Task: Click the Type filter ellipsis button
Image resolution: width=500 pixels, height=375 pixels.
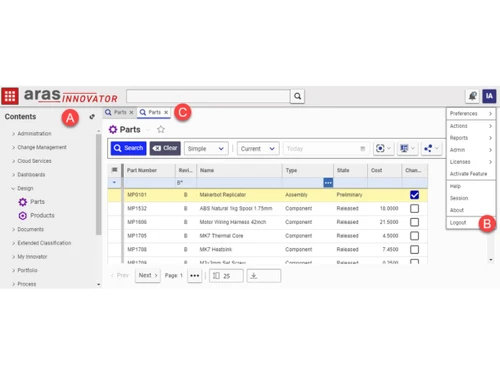Action: coord(328,183)
